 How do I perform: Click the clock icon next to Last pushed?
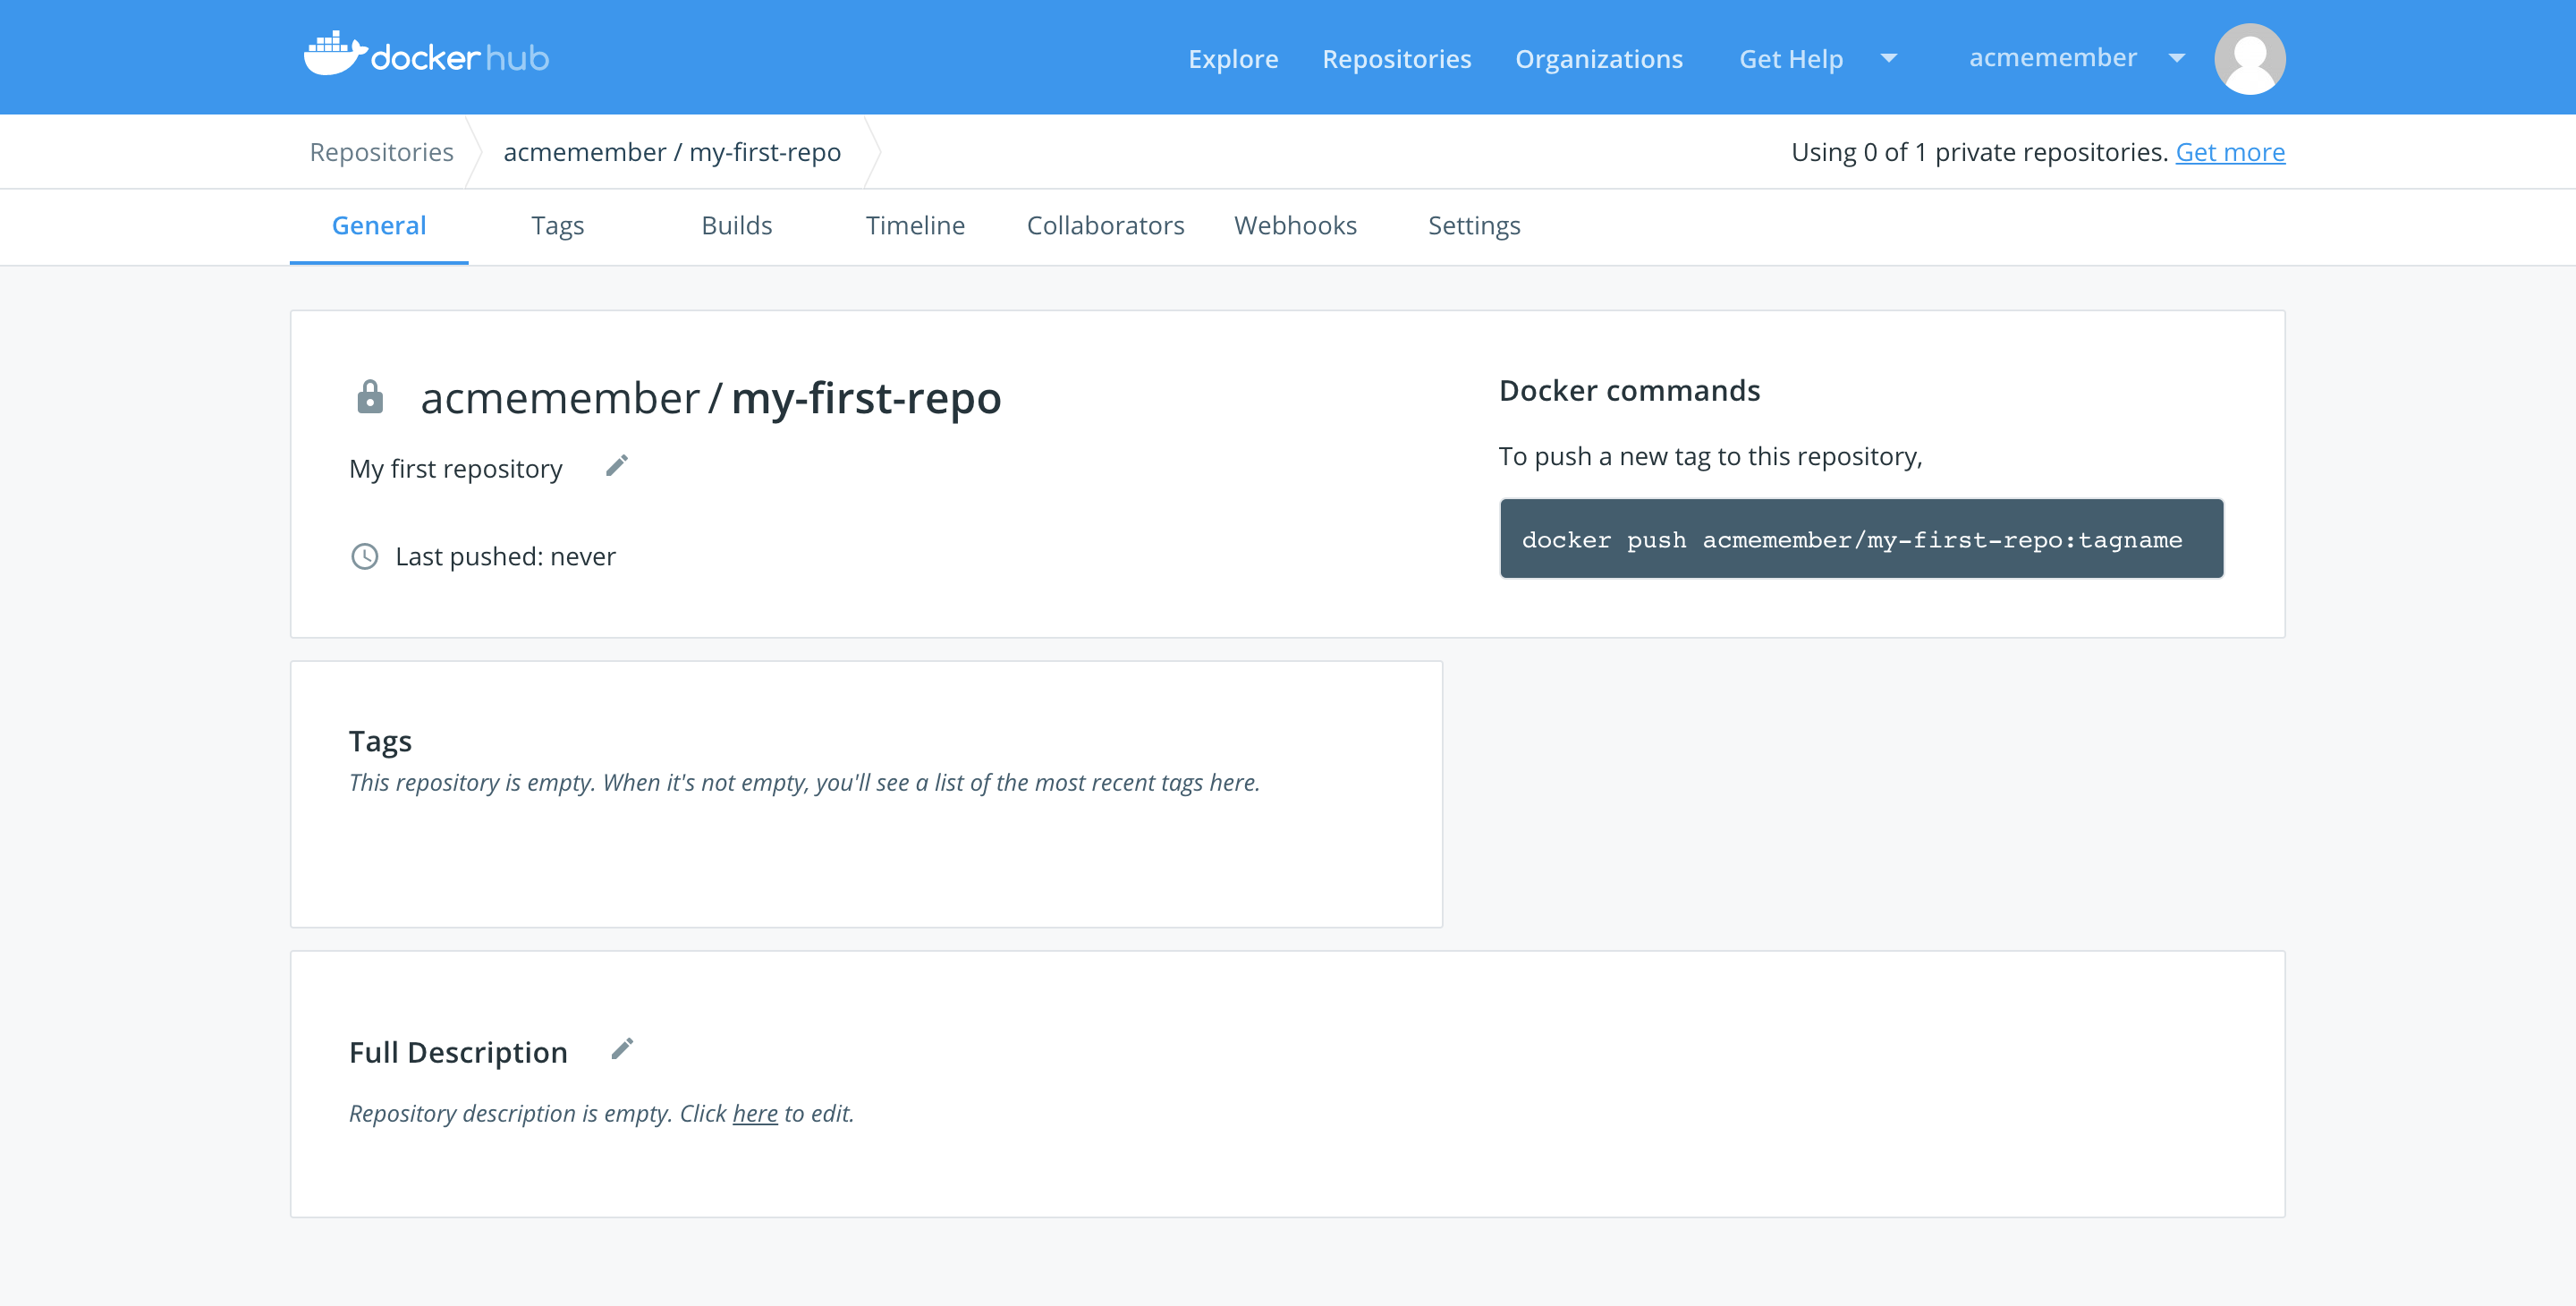point(361,556)
